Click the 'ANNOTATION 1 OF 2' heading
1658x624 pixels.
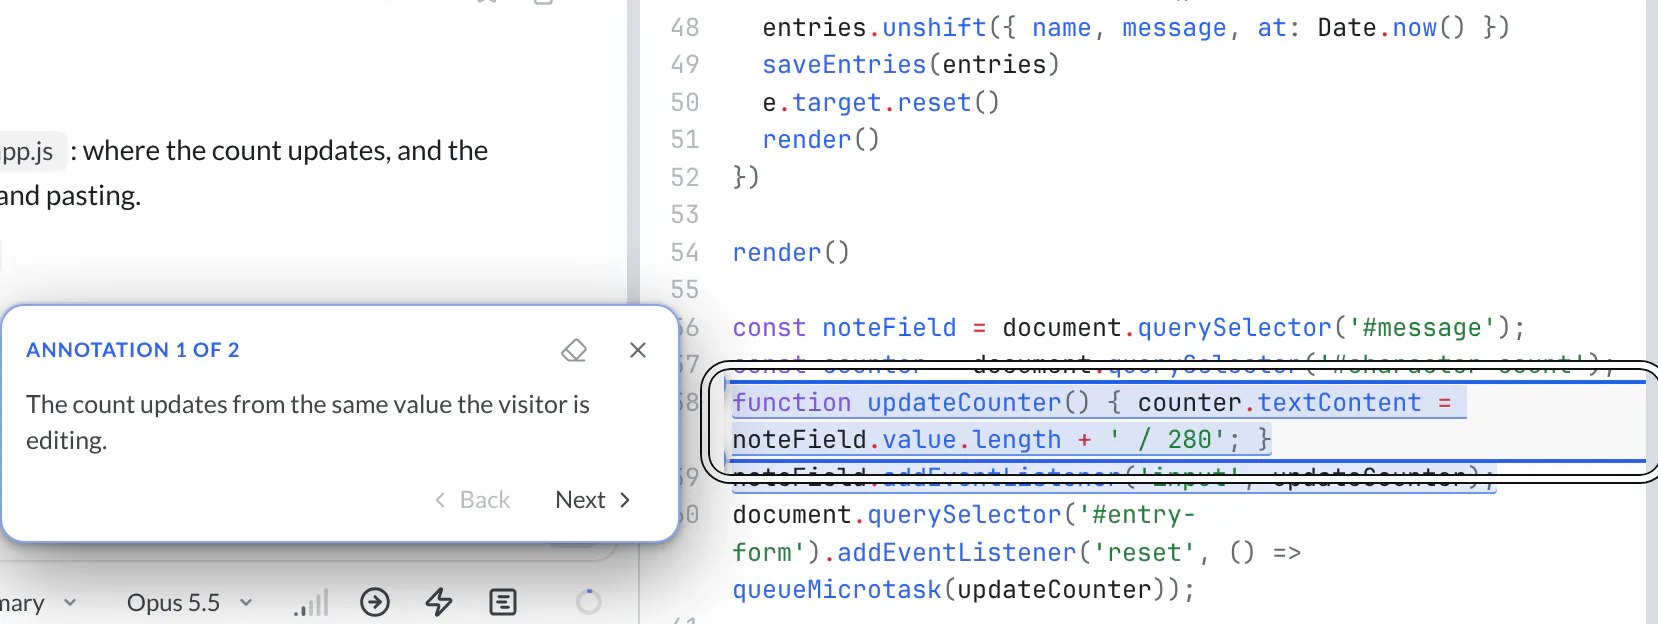click(x=133, y=350)
